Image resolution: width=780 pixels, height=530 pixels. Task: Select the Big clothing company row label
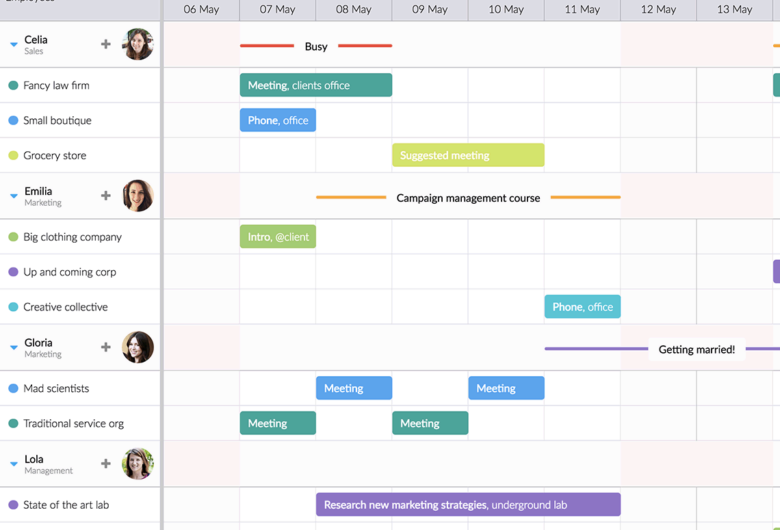pyautogui.click(x=72, y=237)
